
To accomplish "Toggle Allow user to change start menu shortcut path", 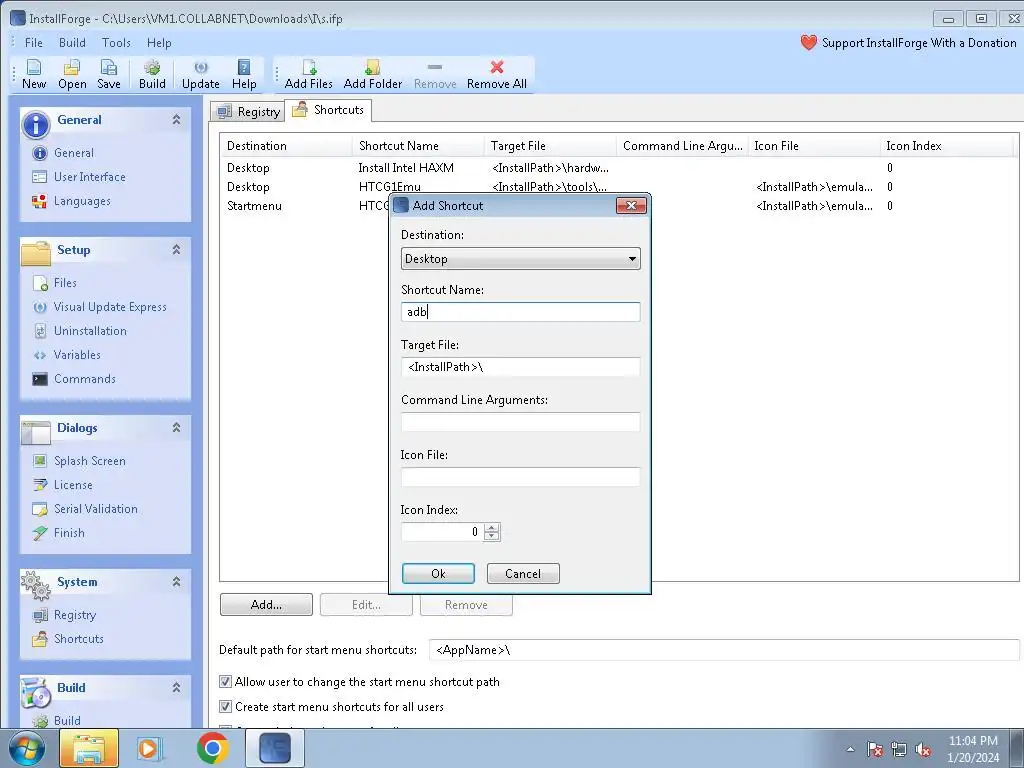I will pos(225,682).
